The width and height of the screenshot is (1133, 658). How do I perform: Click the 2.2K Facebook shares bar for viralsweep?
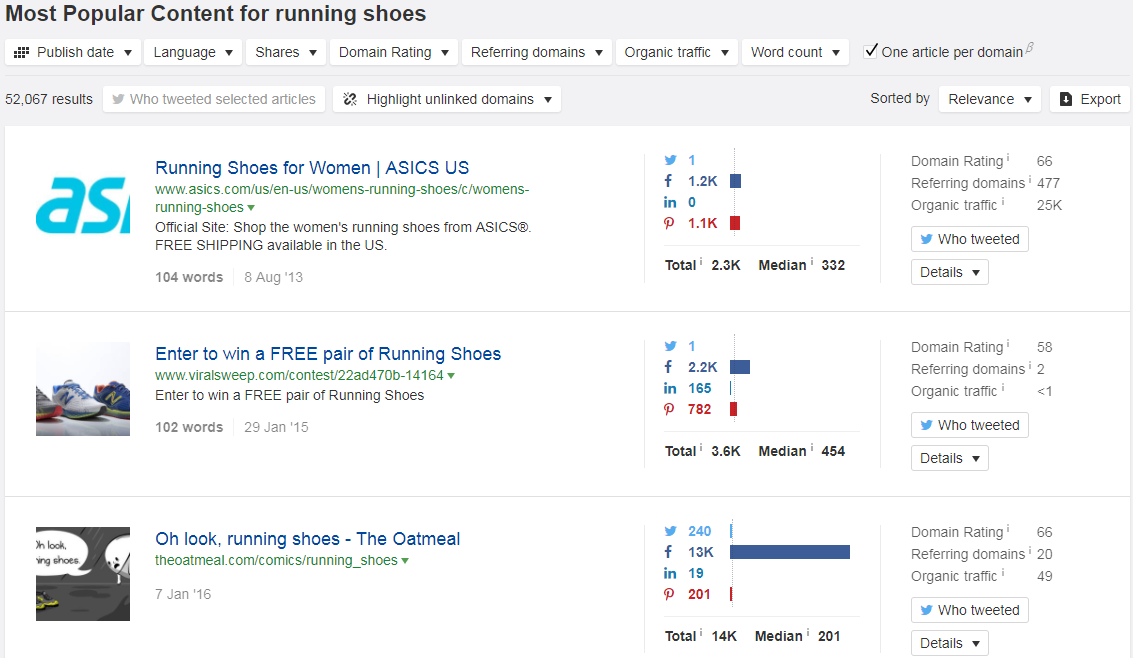tap(740, 367)
